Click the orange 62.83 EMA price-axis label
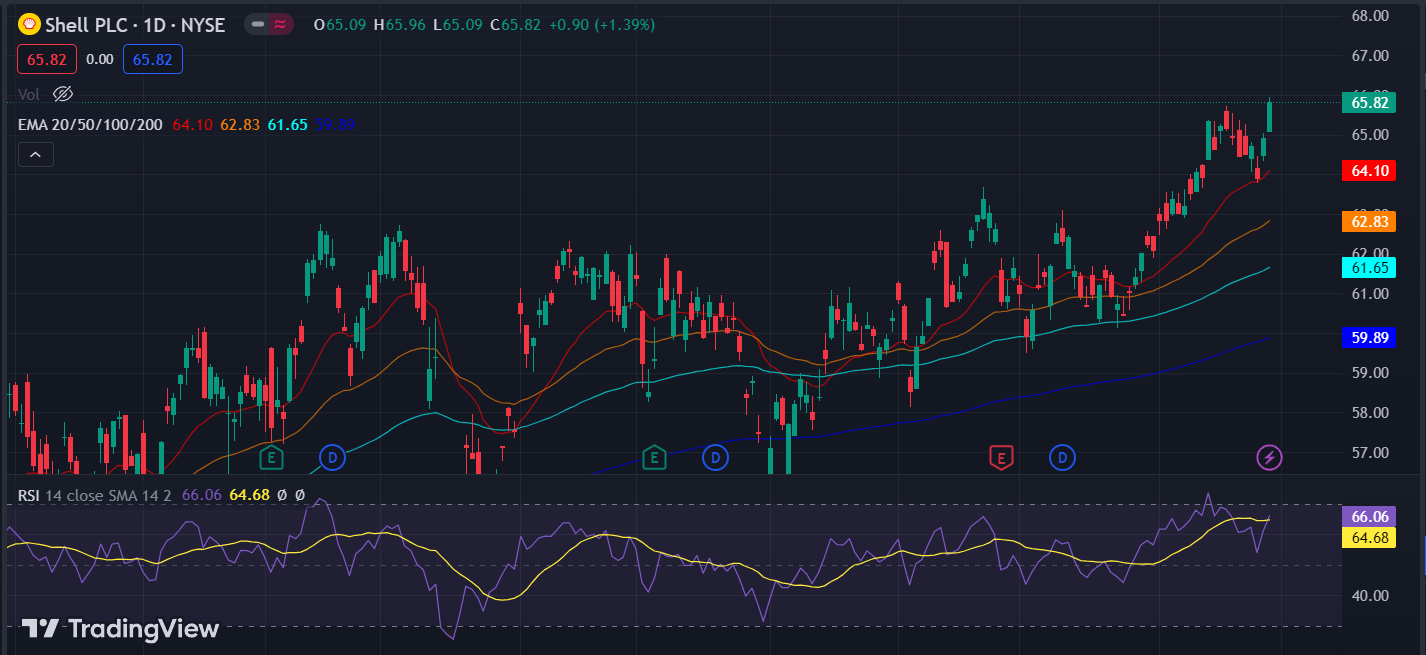Screen dimensions: 1426x655 pos(1369,222)
